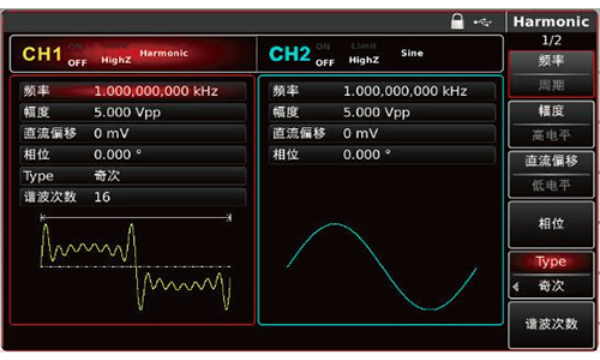Select the CH1 频率 1.000,000,000 kHz field
600x360 pixels.
[x=132, y=91]
